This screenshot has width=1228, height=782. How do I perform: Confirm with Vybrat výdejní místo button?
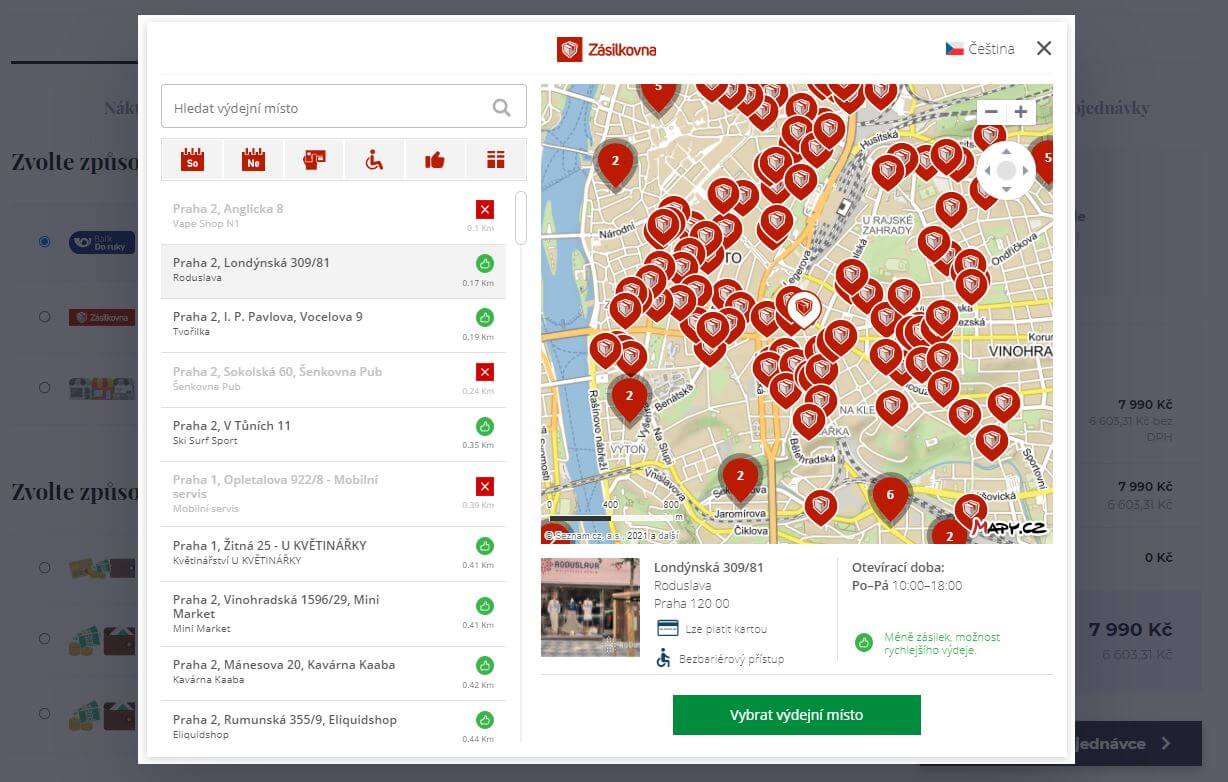coord(796,715)
